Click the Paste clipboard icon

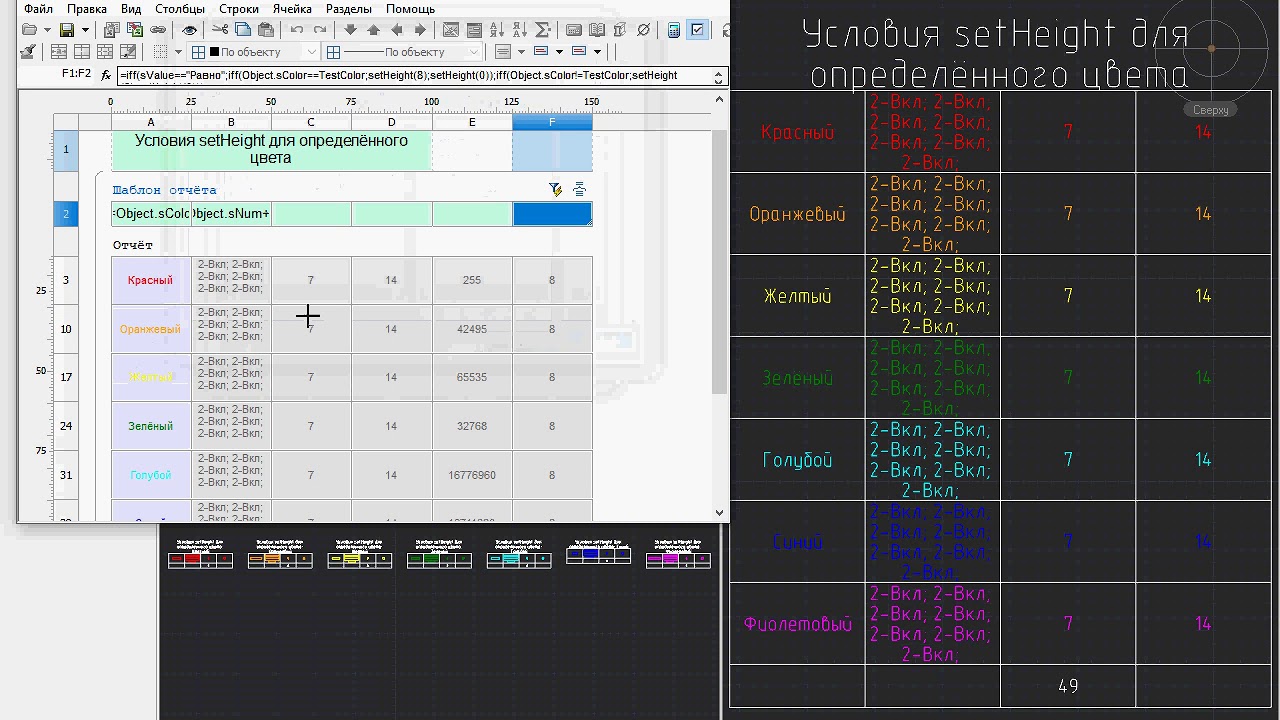(265, 30)
